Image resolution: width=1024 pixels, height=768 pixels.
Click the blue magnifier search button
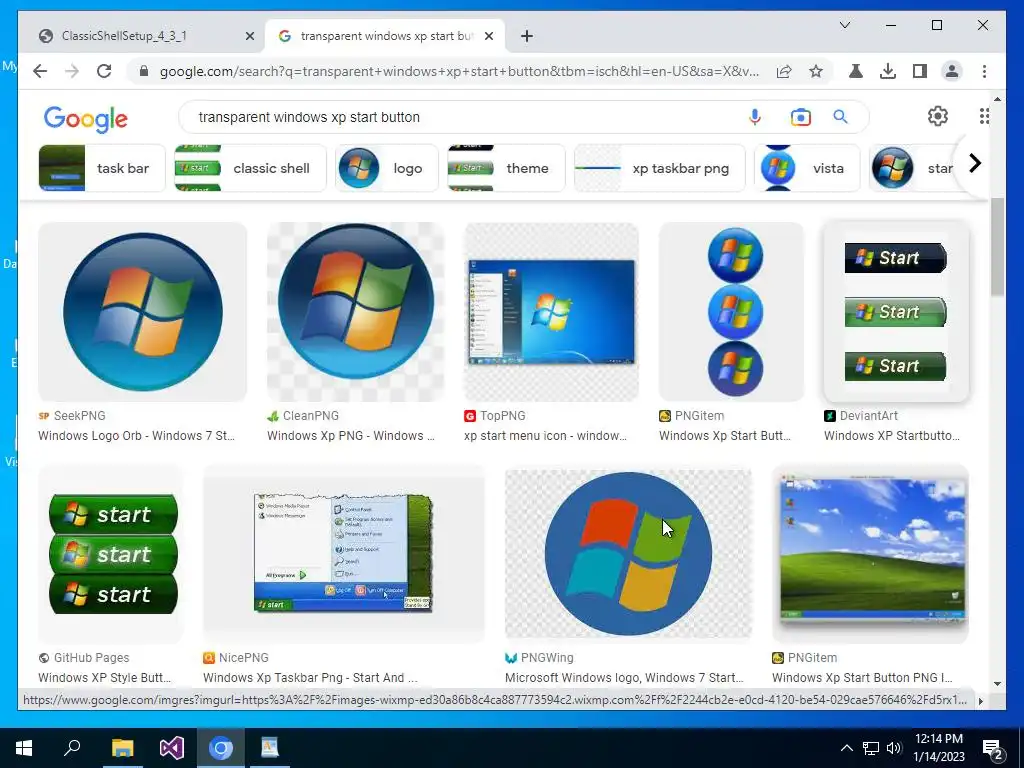[x=840, y=117]
